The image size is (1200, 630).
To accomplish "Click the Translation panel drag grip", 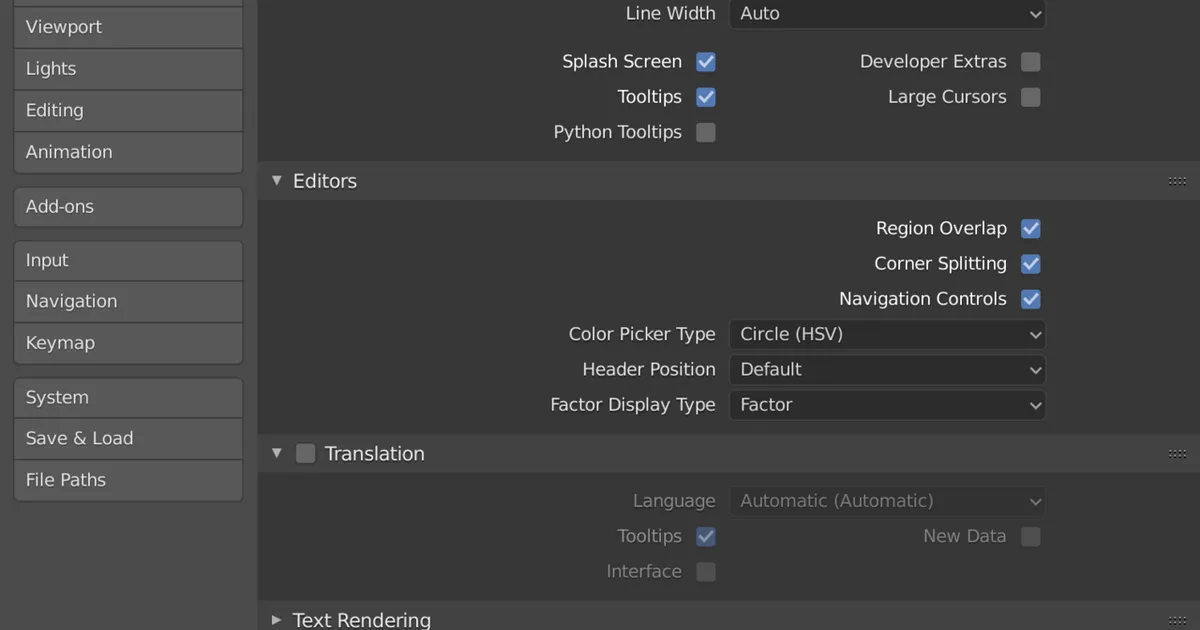I will click(1177, 454).
